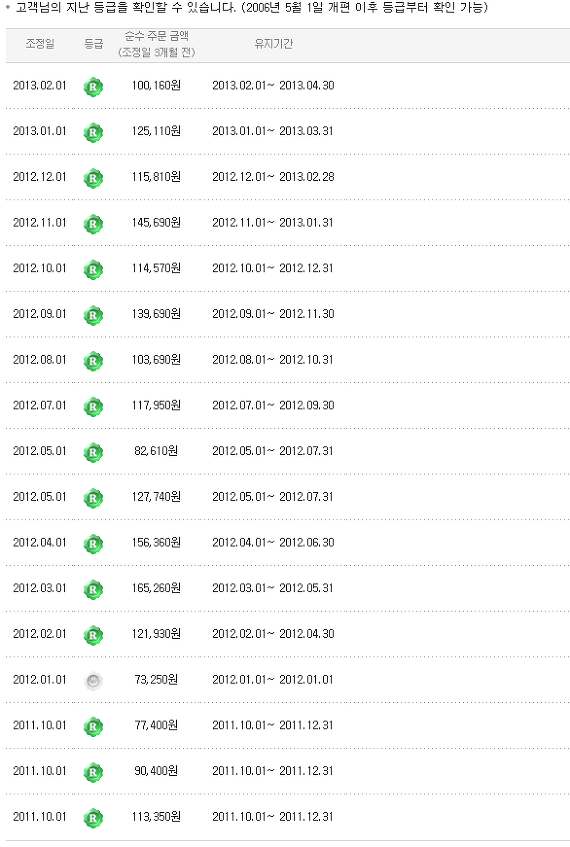Click the green R grade icon for 2013.02.01
Screen dimensions: 570x847
click(93, 86)
